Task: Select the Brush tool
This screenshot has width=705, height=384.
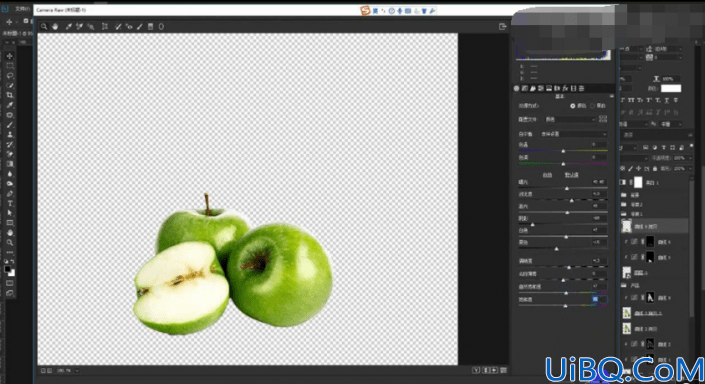Action: point(9,125)
